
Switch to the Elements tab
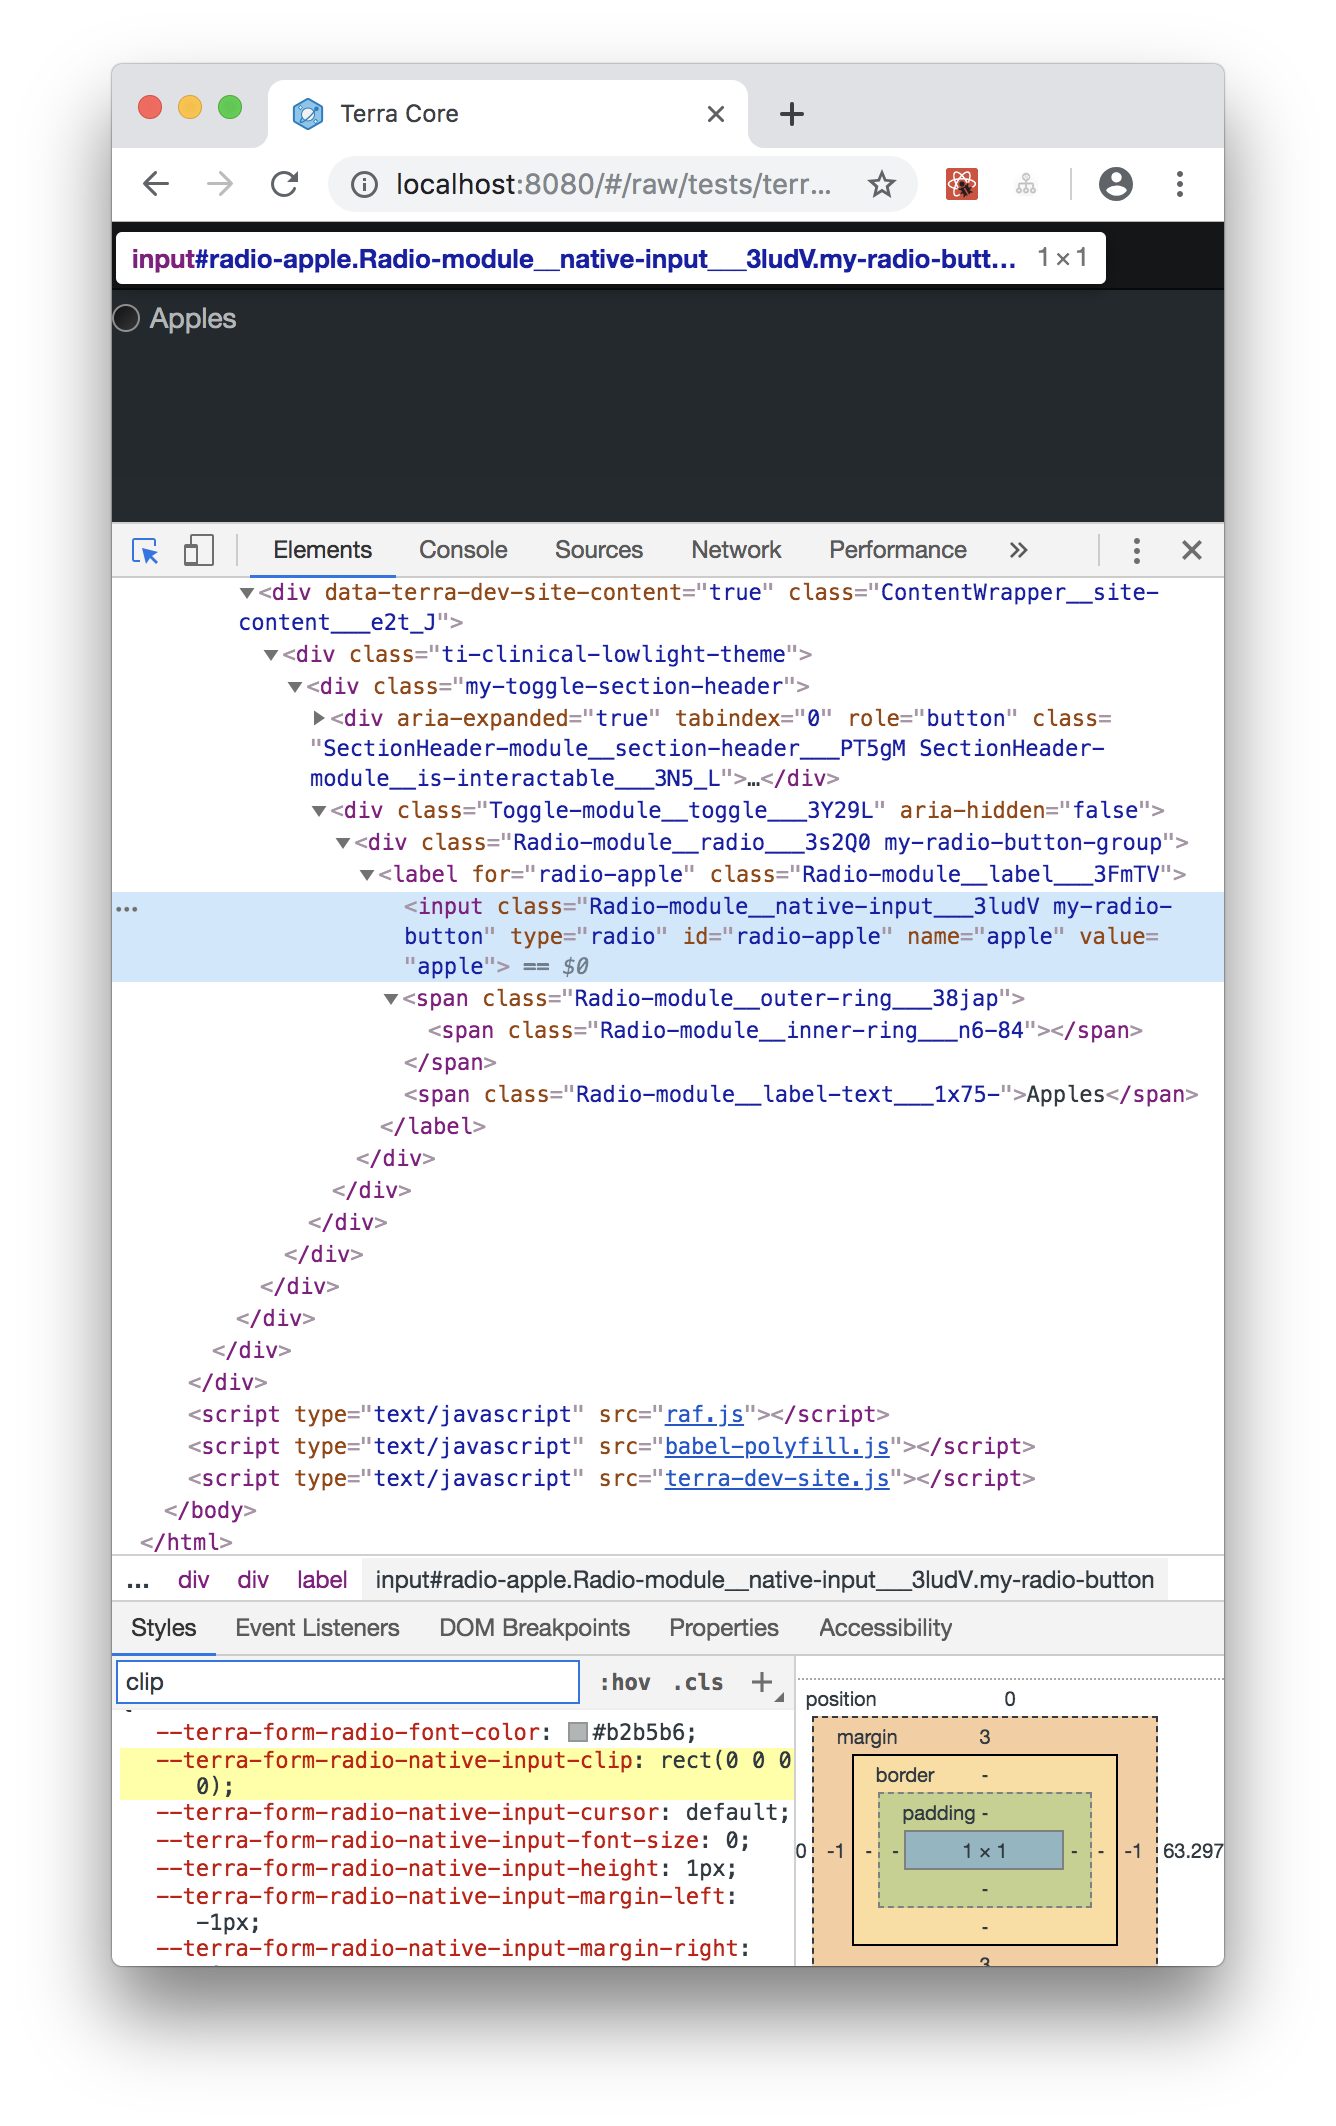pos(322,550)
